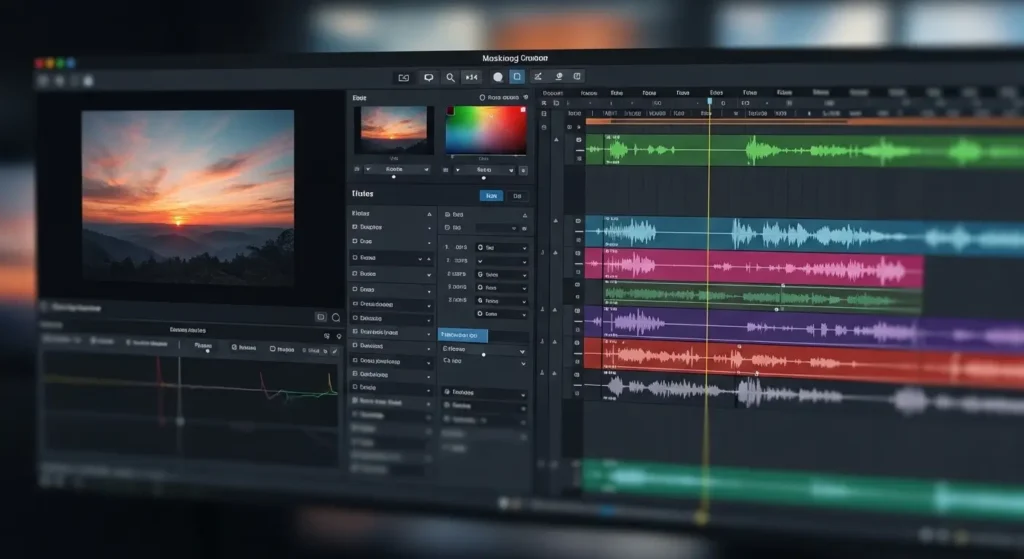Image resolution: width=1024 pixels, height=559 pixels.
Task: Open the dropdown below the blue highlighted button
Action: pyautogui.click(x=484, y=351)
